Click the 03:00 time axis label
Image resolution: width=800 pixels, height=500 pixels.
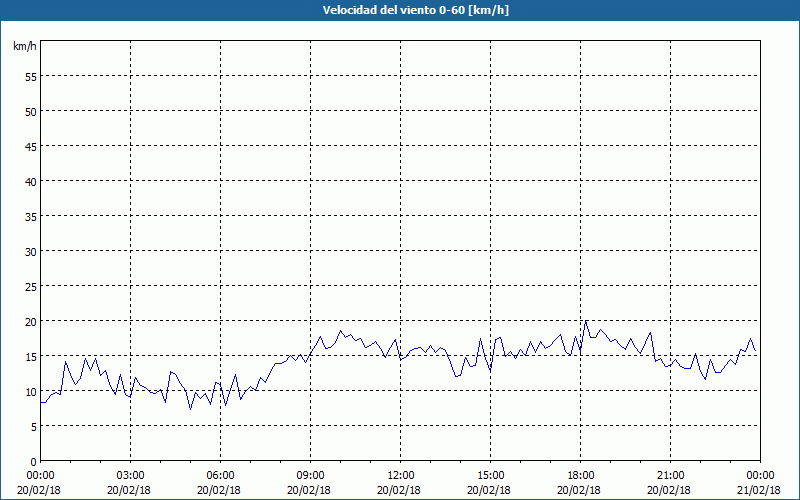click(131, 476)
